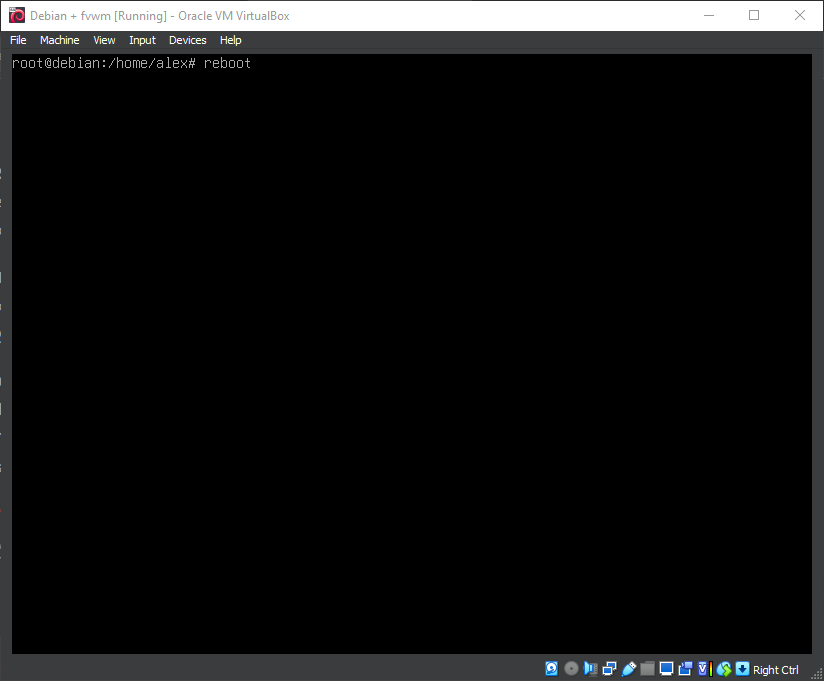Click the optical drives status icon
This screenshot has height=681, width=824.
coord(570,668)
